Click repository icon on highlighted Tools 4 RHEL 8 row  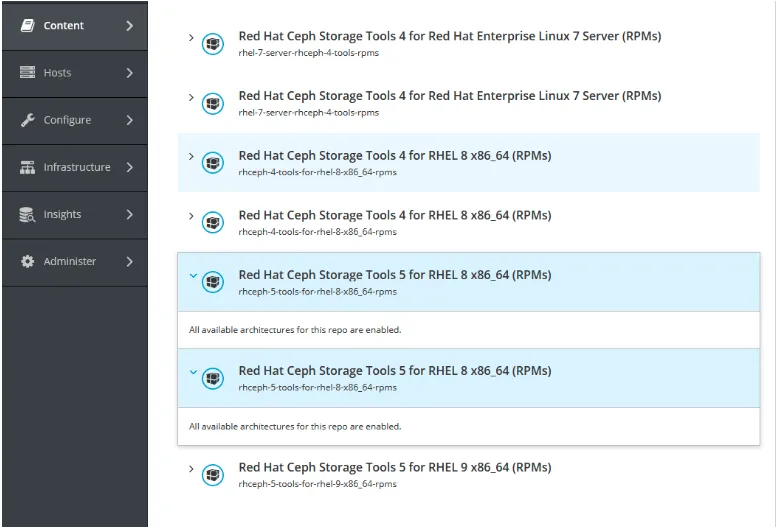[213, 162]
